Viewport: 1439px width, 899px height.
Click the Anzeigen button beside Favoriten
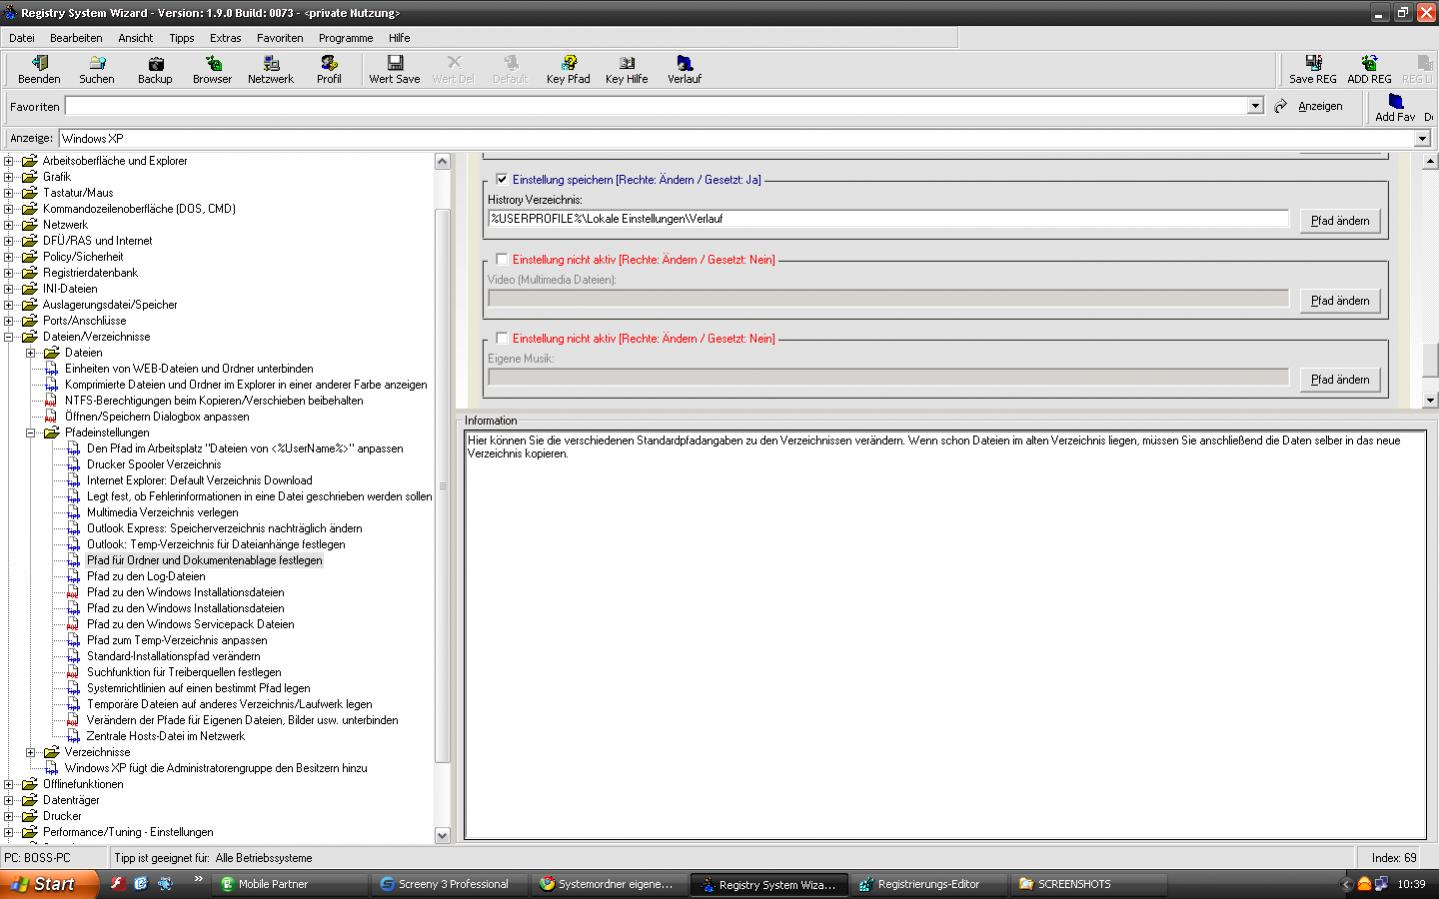1320,106
